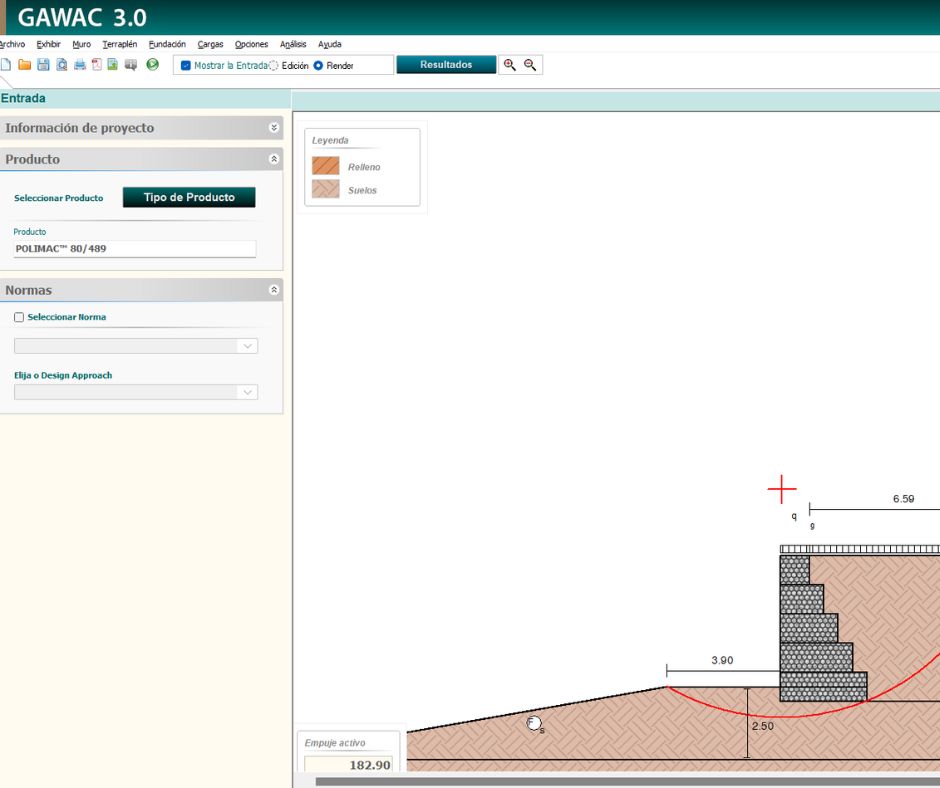Click the Producto name text field
Viewport: 940px width, 788px height.
coord(135,249)
